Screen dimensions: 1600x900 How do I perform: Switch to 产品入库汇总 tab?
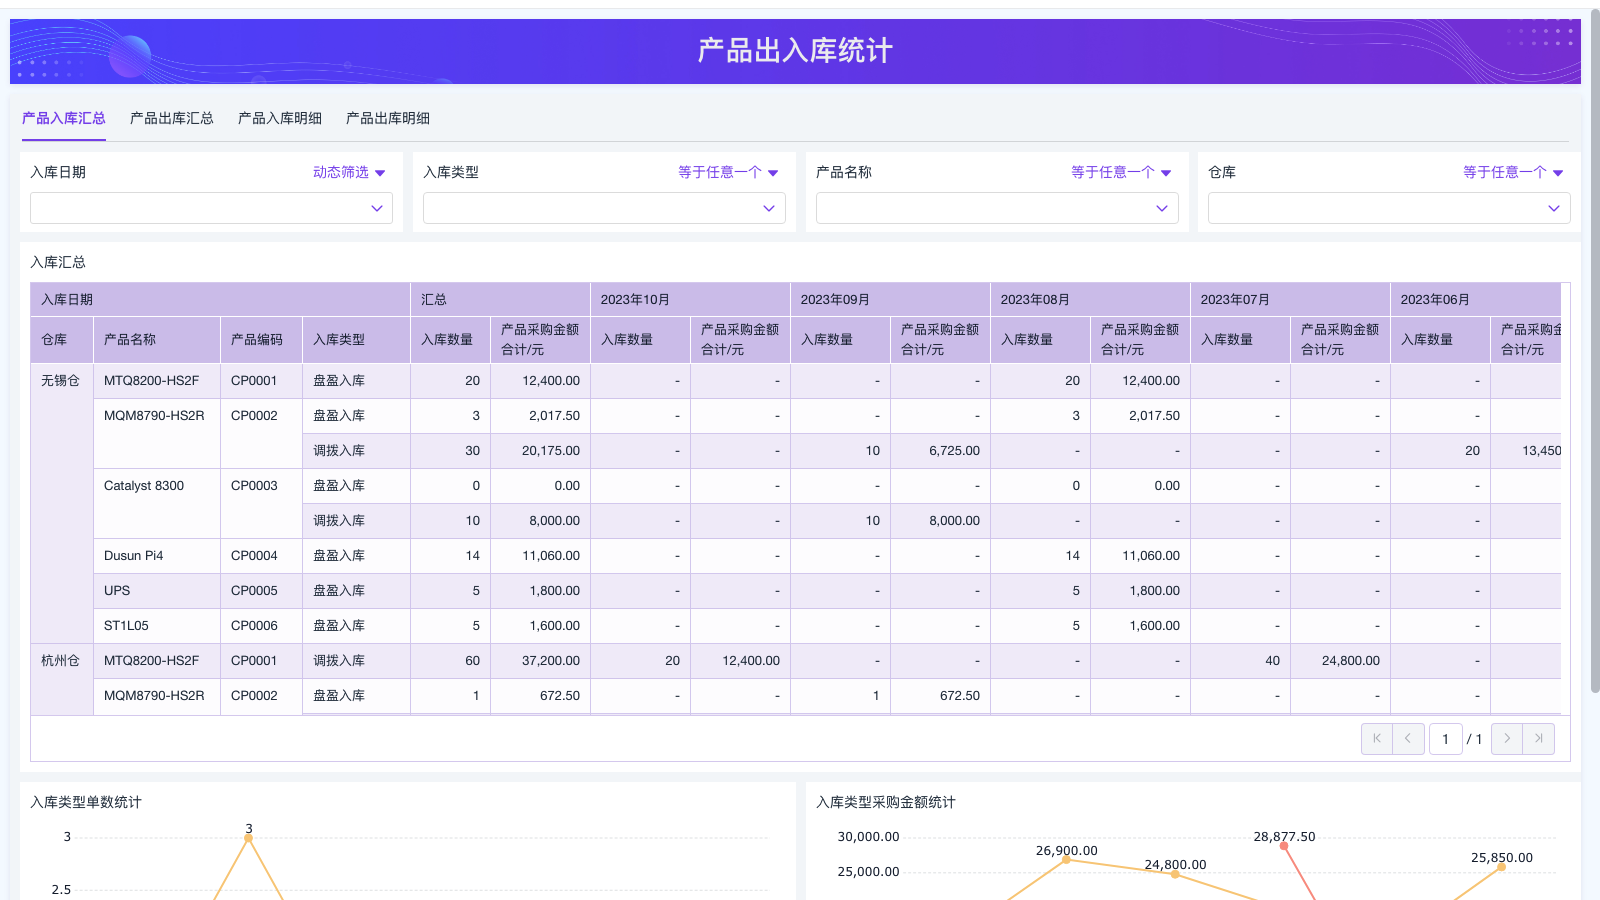coord(64,118)
